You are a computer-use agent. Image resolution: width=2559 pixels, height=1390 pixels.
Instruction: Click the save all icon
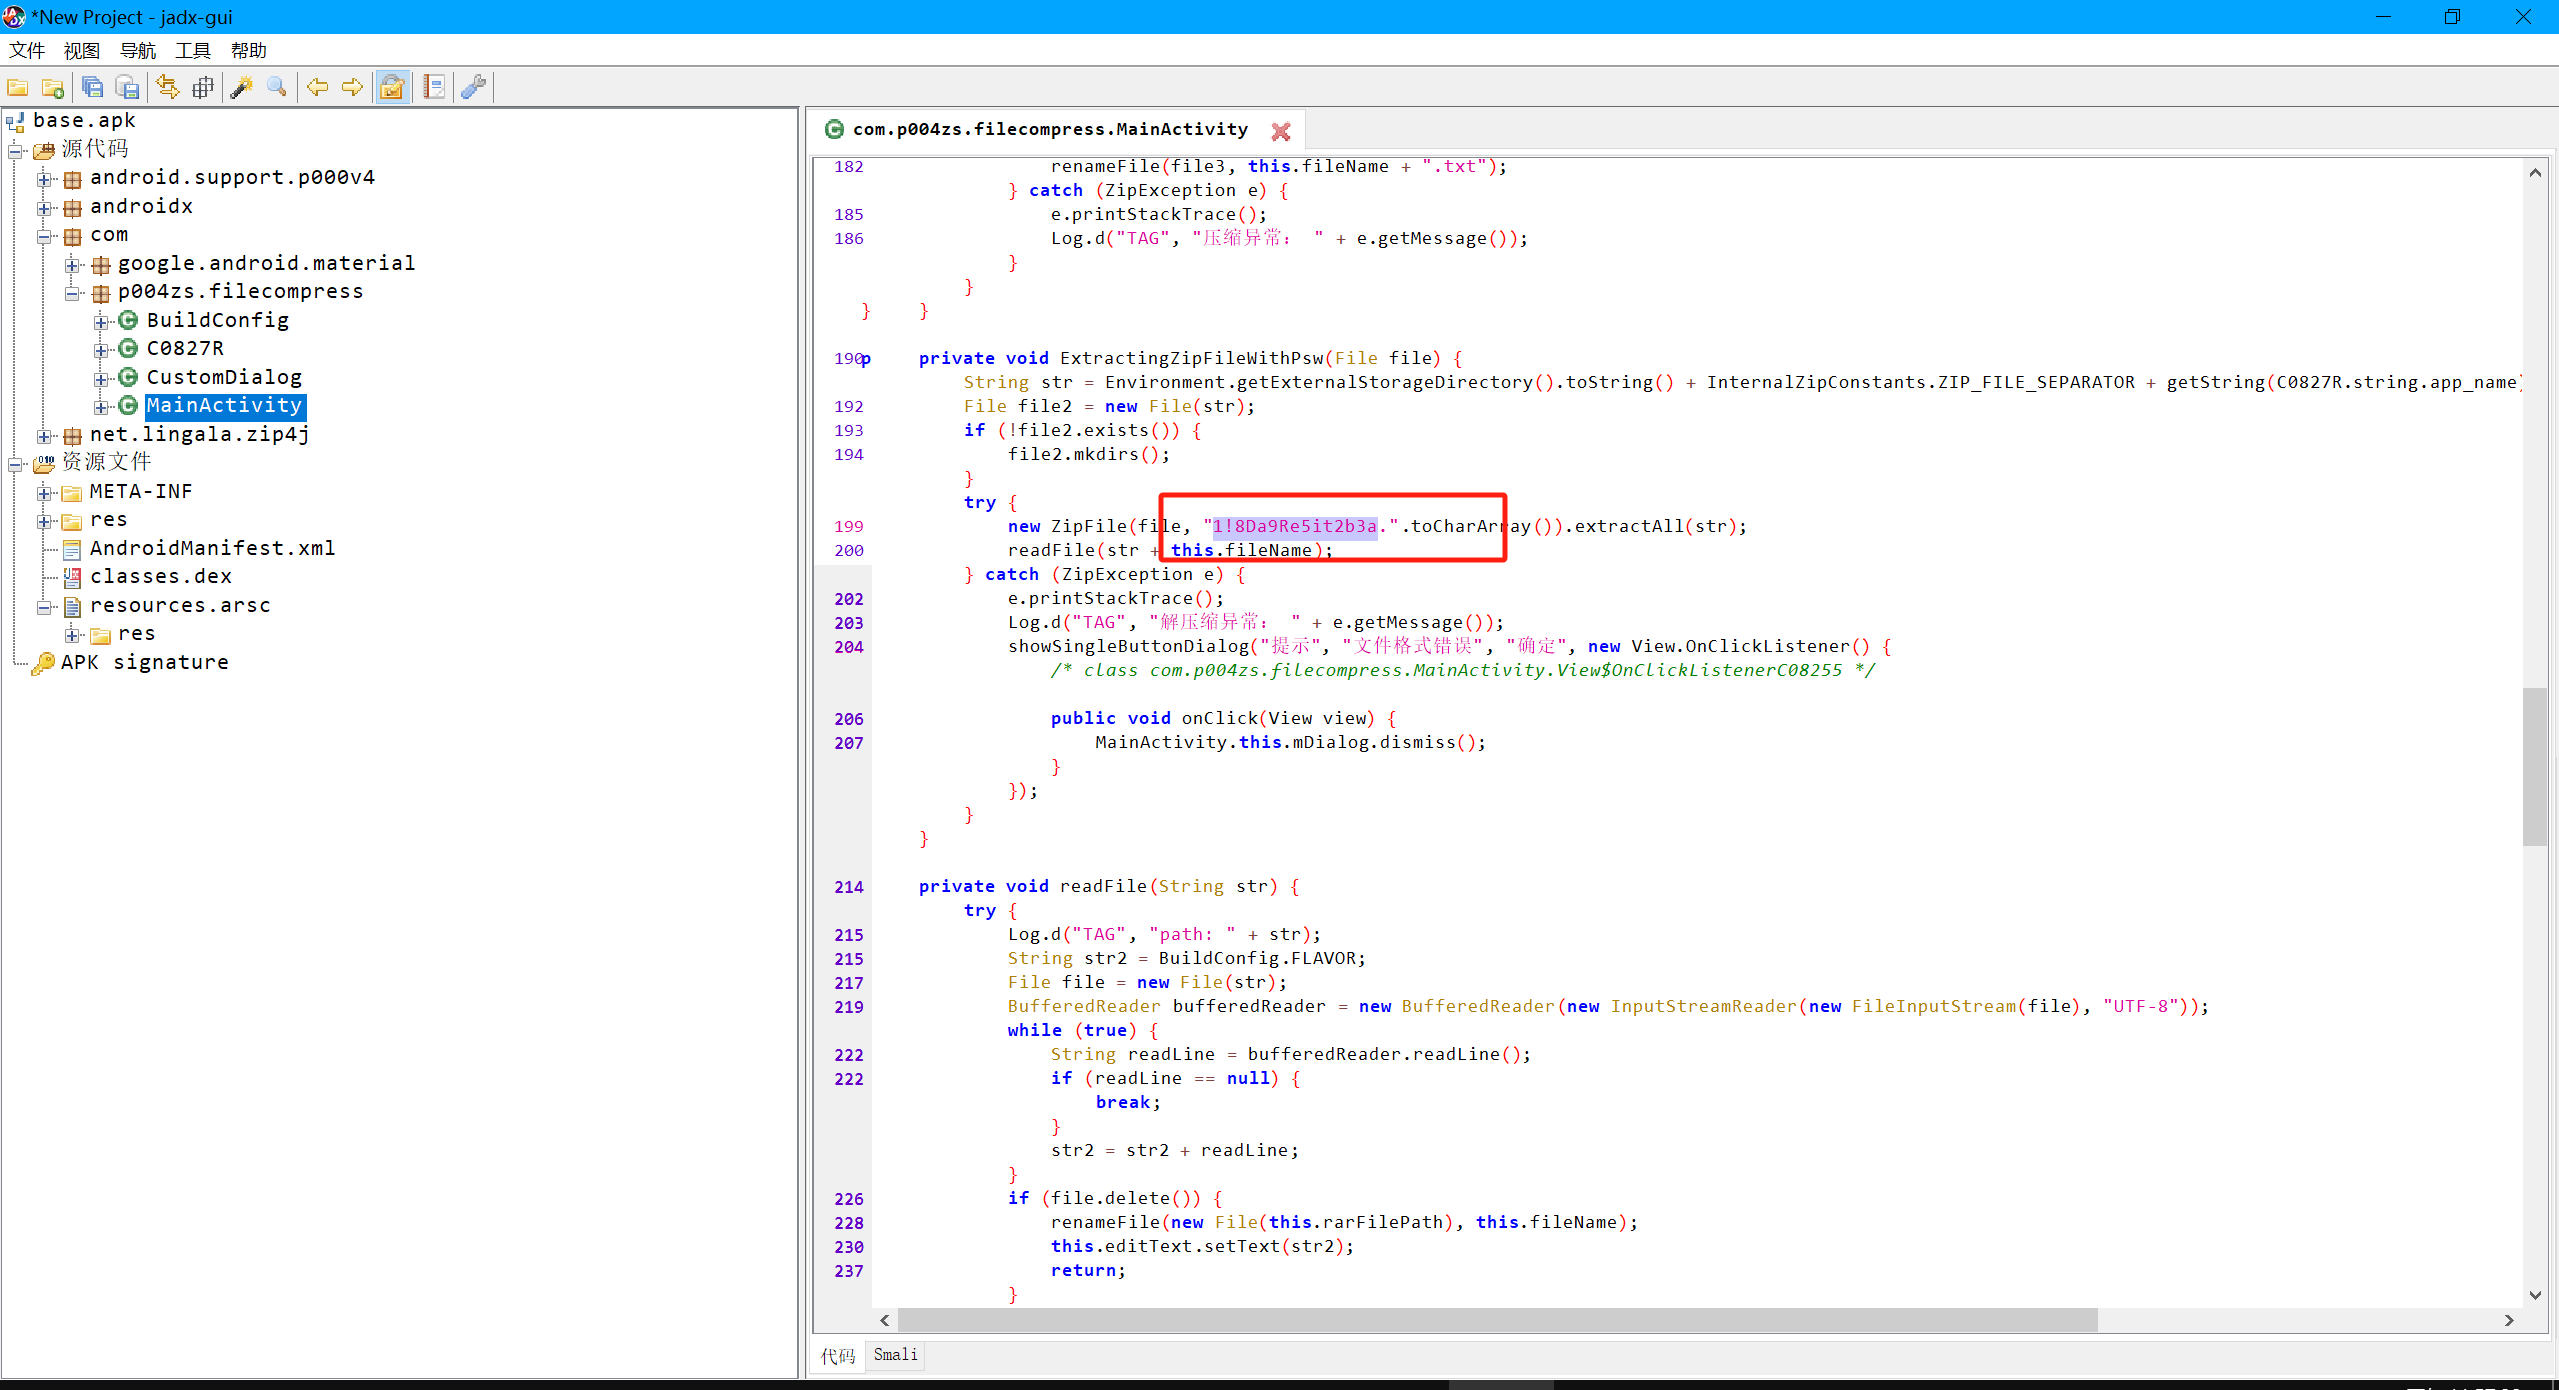pyautogui.click(x=92, y=88)
